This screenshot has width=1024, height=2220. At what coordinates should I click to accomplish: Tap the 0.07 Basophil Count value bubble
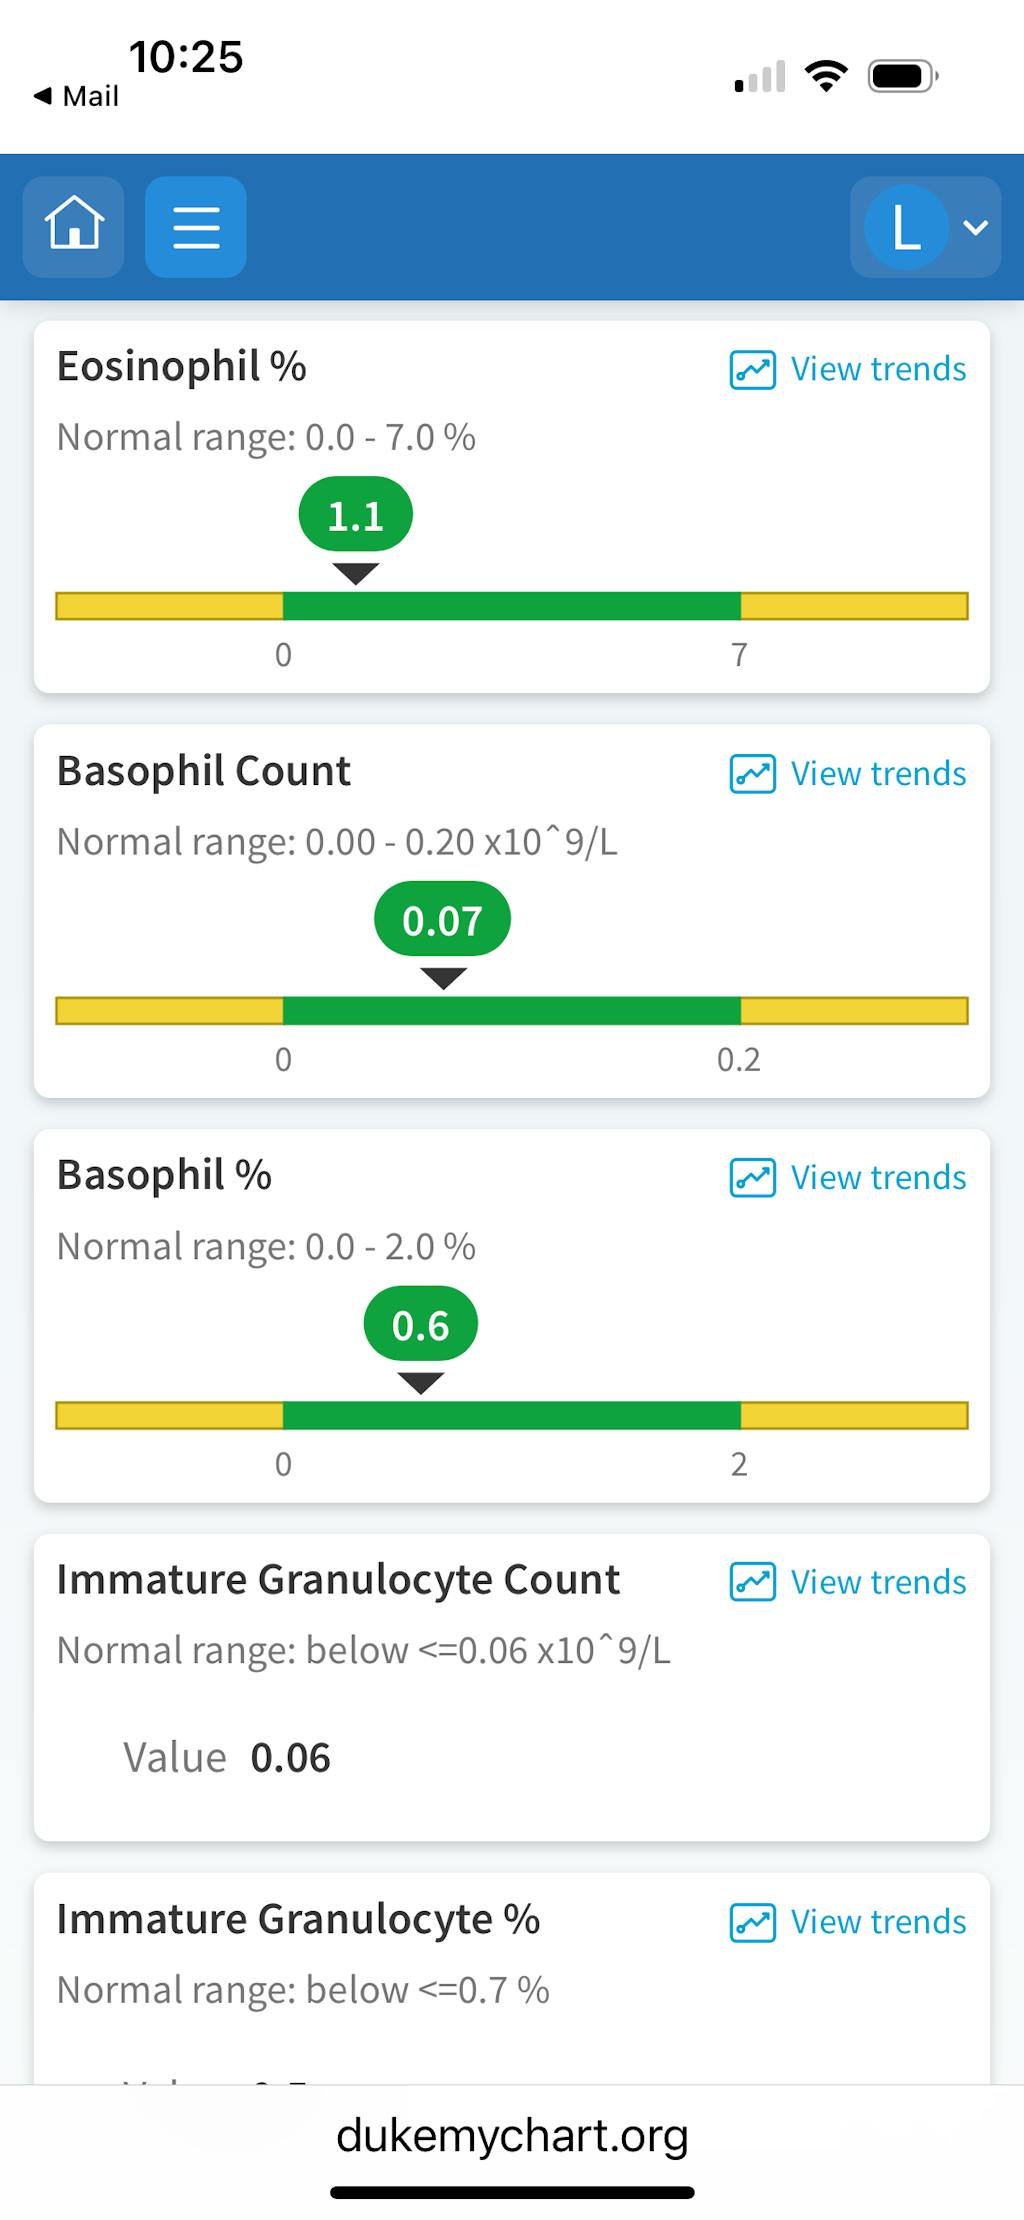[442, 920]
